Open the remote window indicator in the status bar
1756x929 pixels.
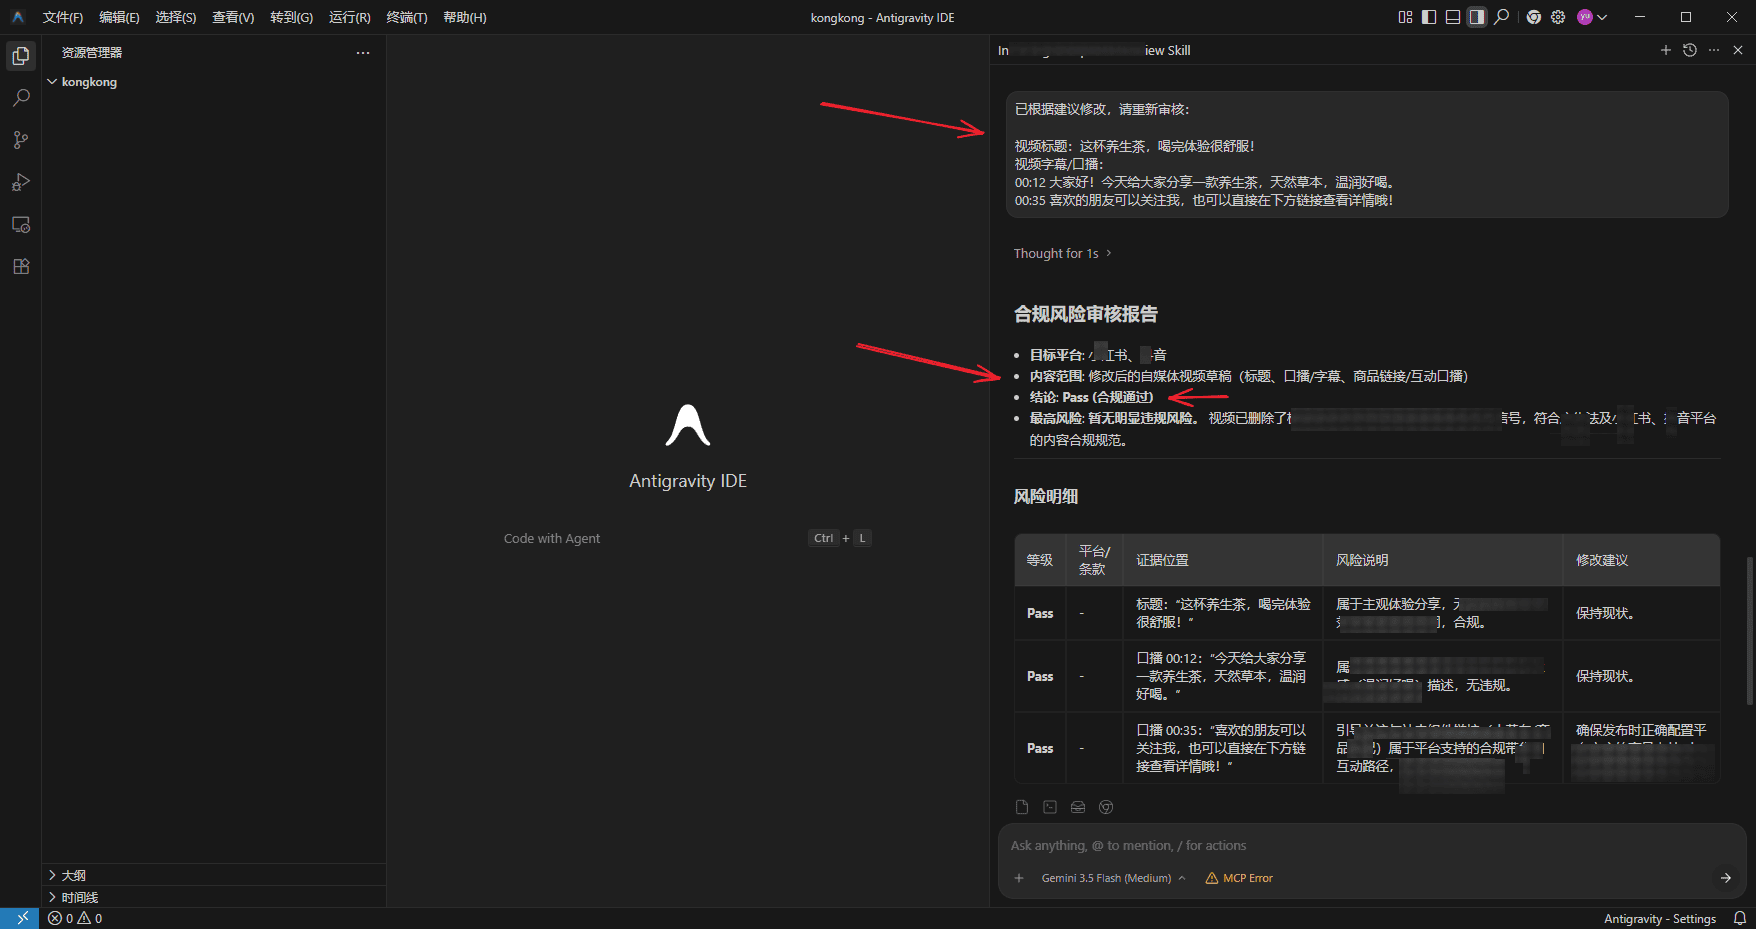click(21, 918)
